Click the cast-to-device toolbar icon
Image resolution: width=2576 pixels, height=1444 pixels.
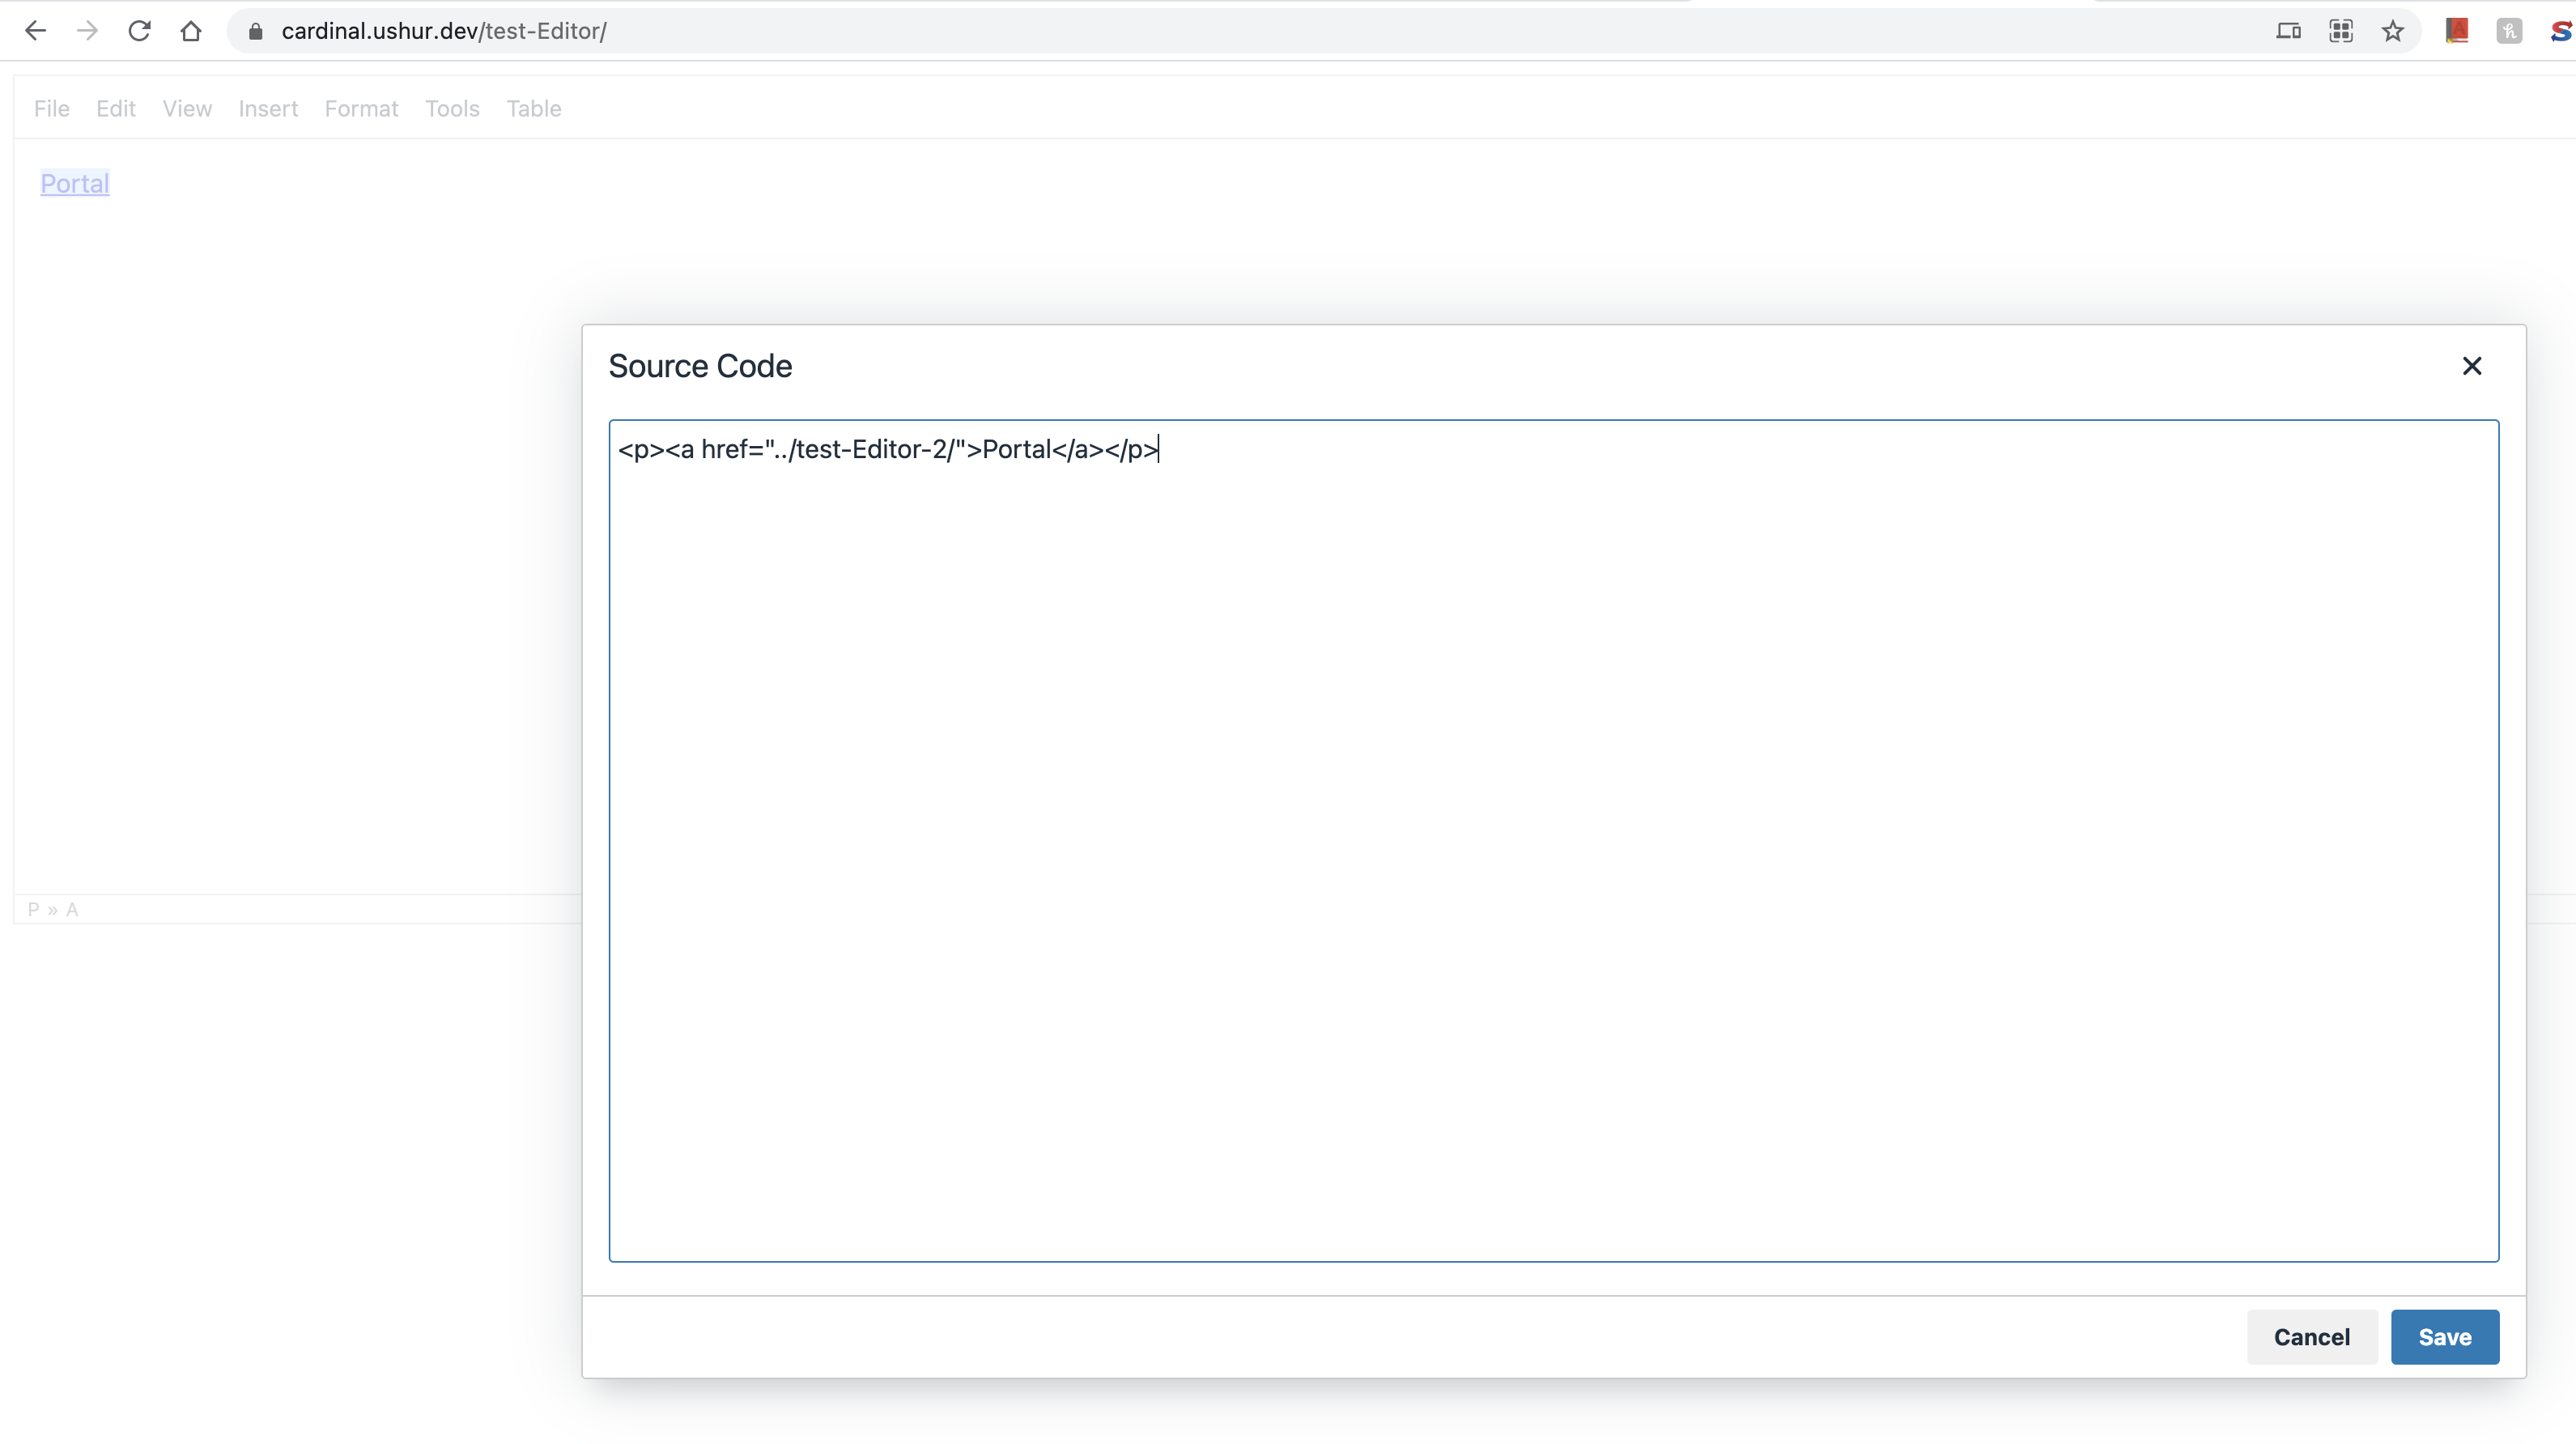2289,30
